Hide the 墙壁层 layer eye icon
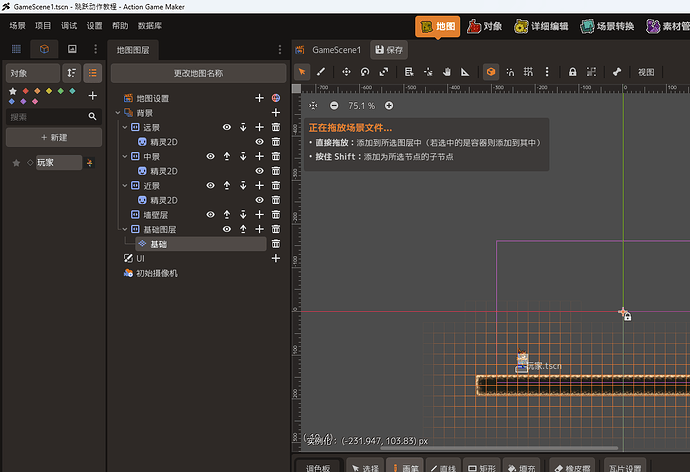 click(210, 214)
